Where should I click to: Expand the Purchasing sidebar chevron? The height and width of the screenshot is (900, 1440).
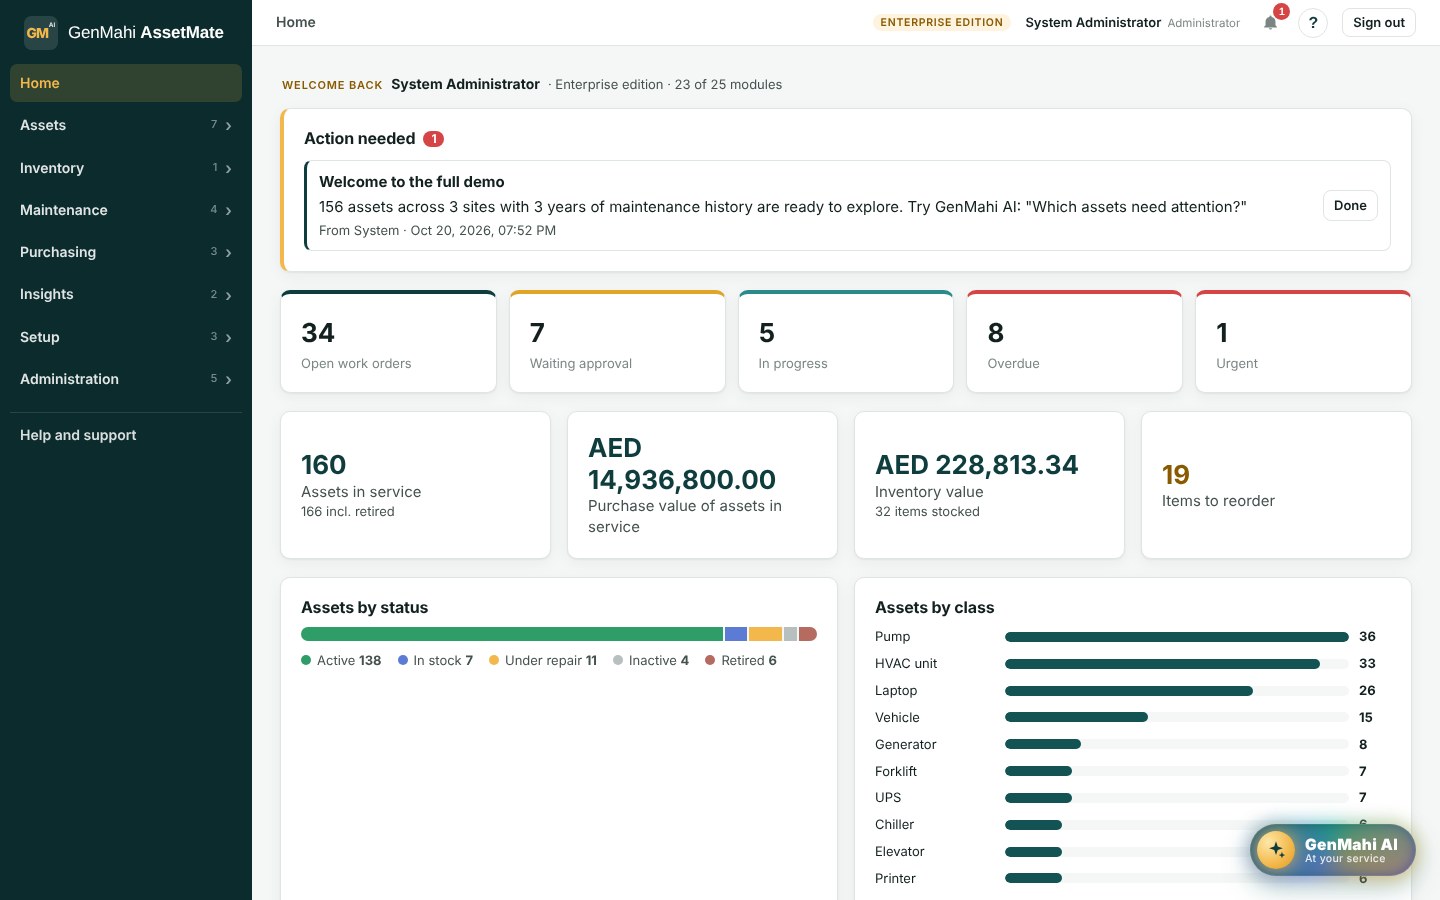229,253
